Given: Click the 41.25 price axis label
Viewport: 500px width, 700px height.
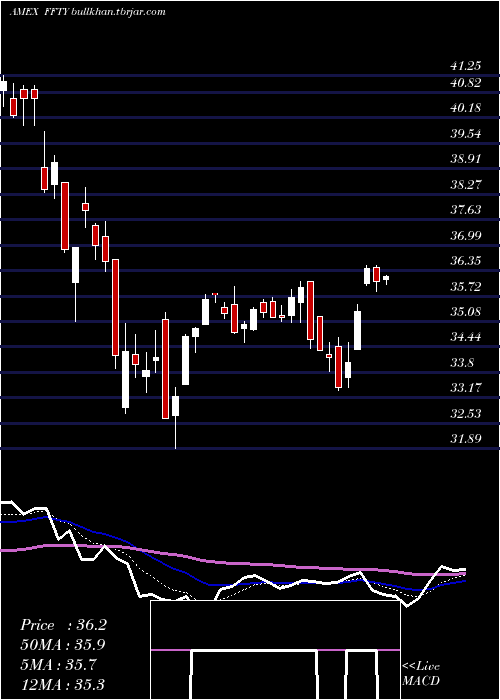Looking at the screenshot, I should point(465,66).
